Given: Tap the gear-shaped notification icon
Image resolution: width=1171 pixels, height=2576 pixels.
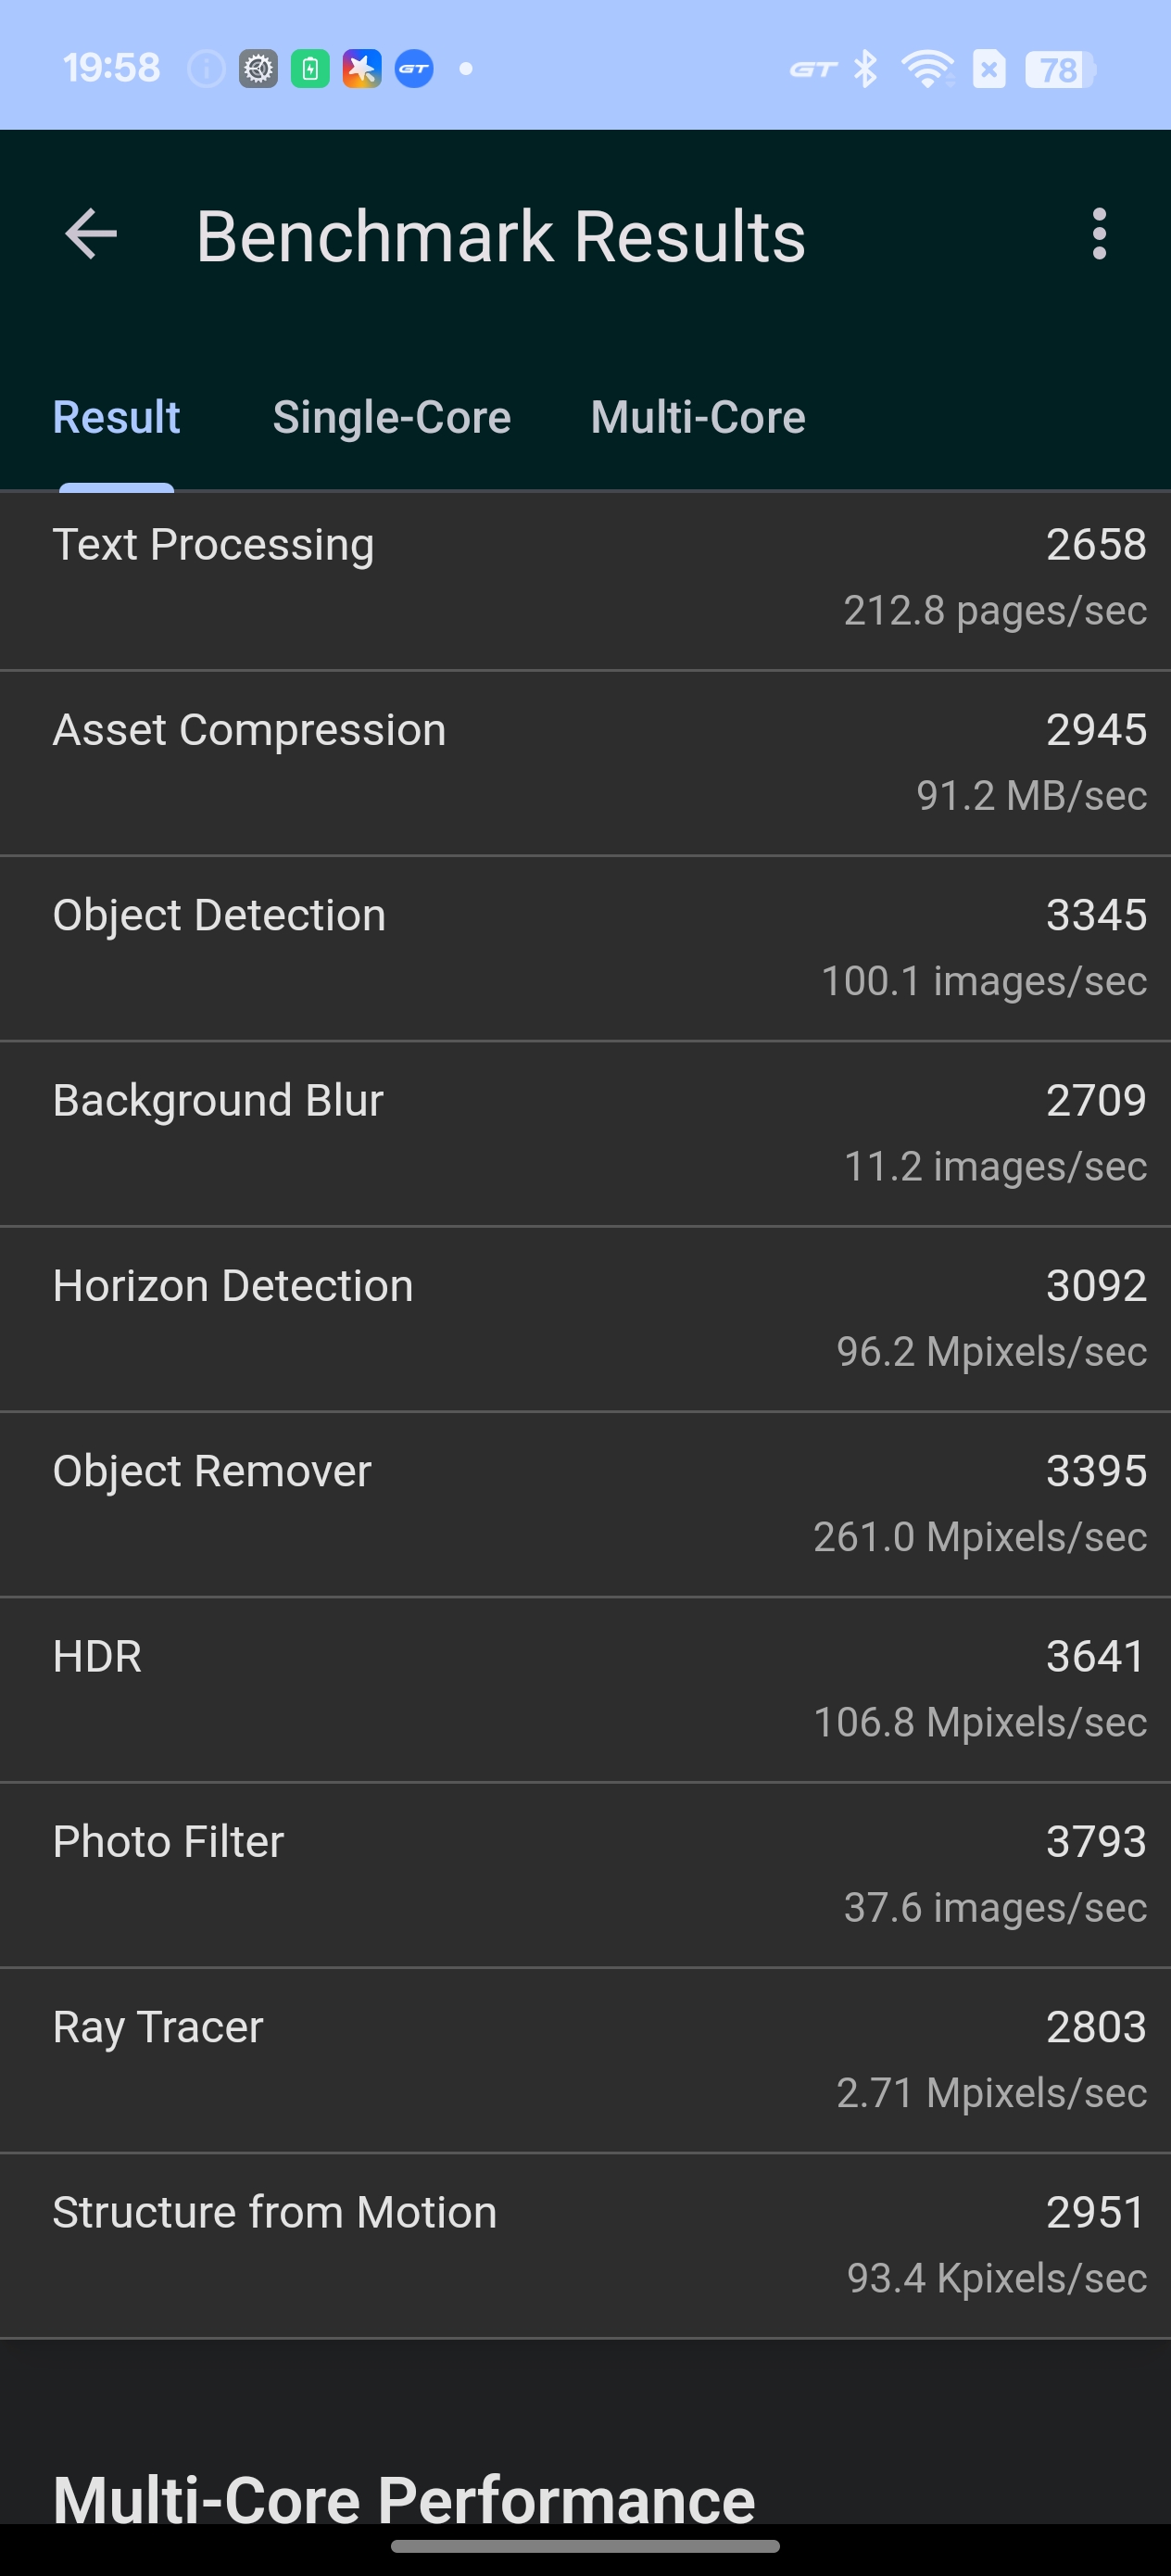Looking at the screenshot, I should pos(258,69).
